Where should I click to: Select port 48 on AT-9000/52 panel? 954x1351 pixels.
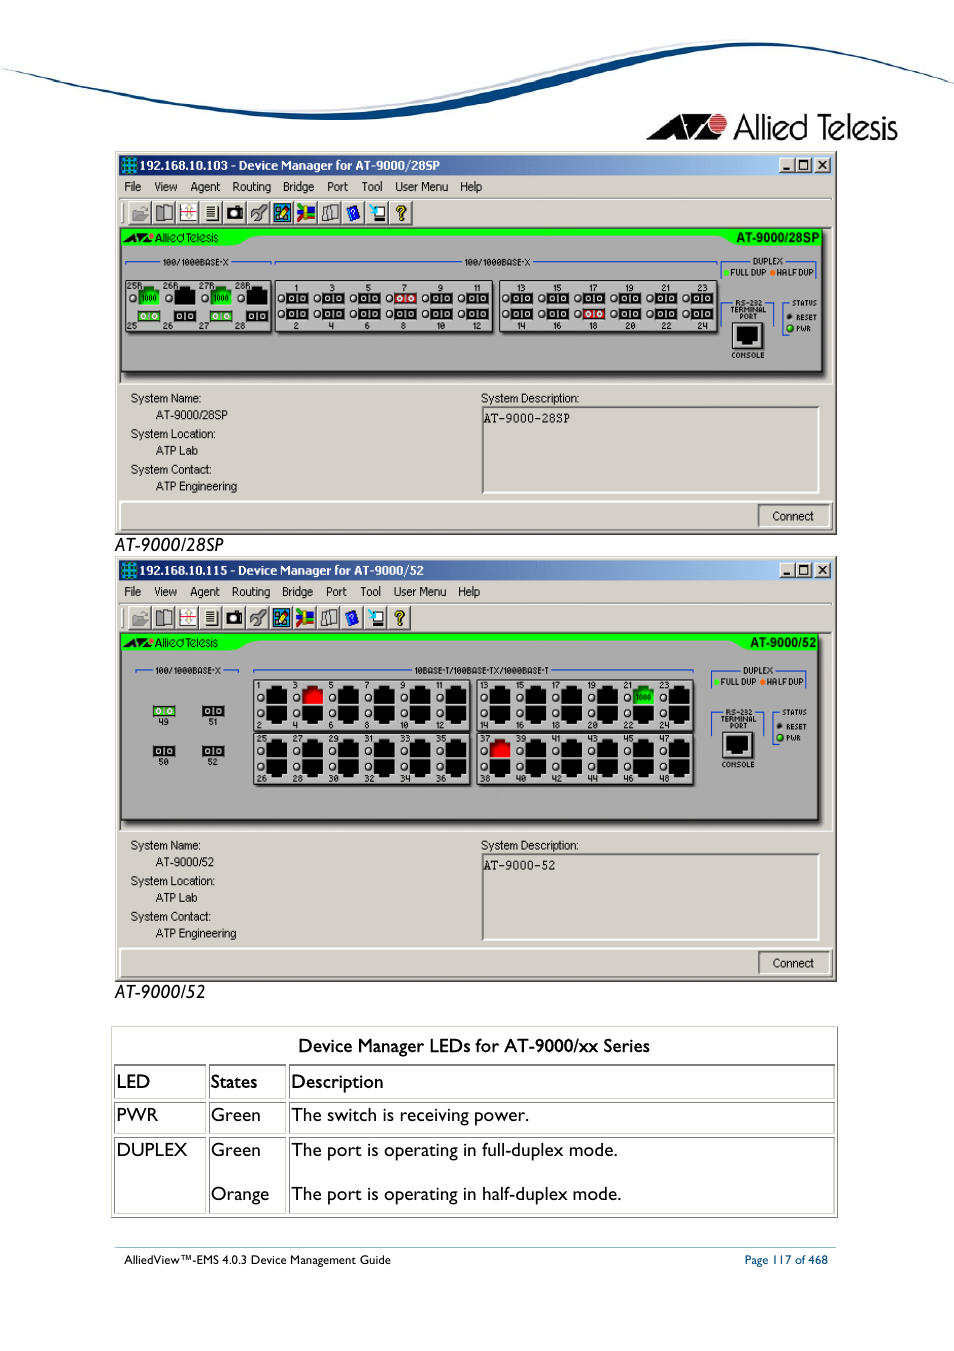pyautogui.click(x=680, y=766)
